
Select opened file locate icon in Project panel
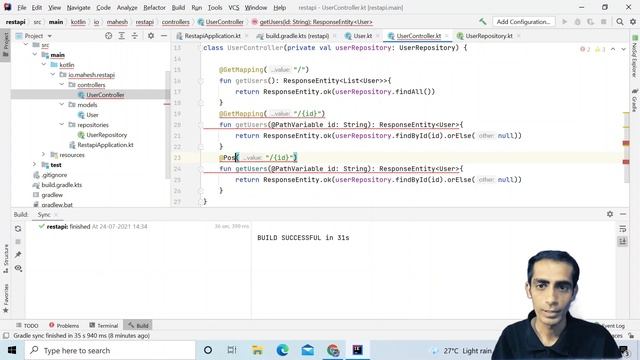pos(109,36)
